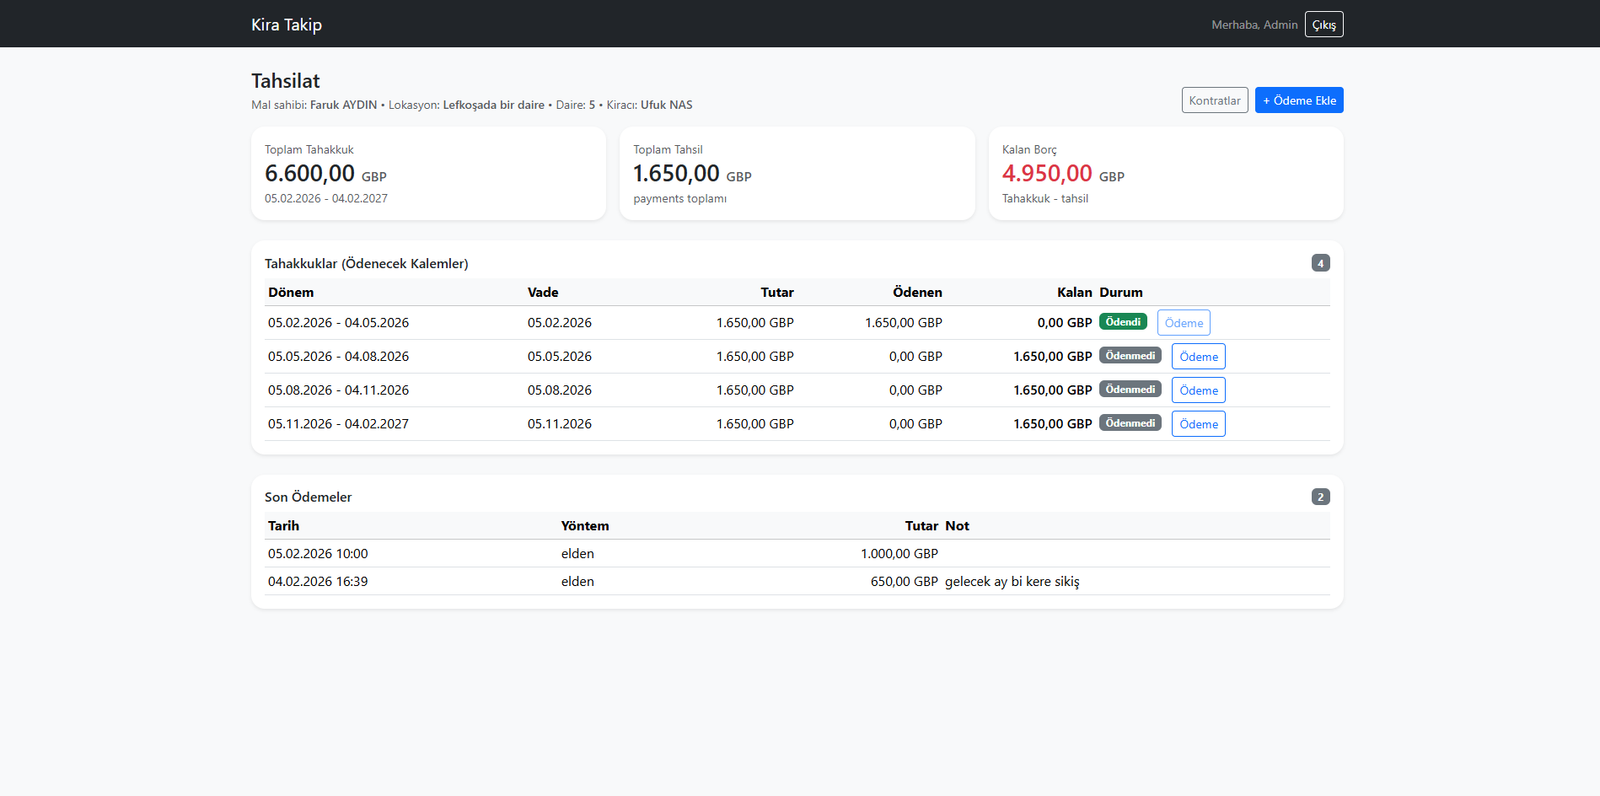
Task: Click Ödenmedi badge for vade 05.08.2026
Action: click(1130, 390)
